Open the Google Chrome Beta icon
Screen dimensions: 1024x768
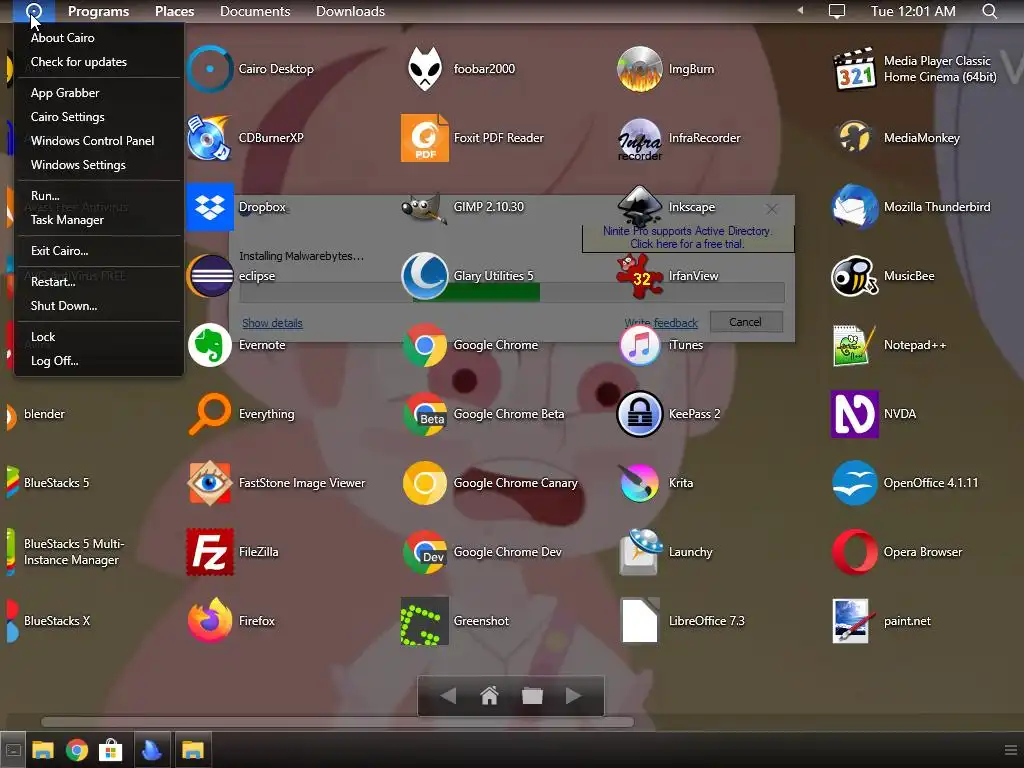[x=424, y=414]
